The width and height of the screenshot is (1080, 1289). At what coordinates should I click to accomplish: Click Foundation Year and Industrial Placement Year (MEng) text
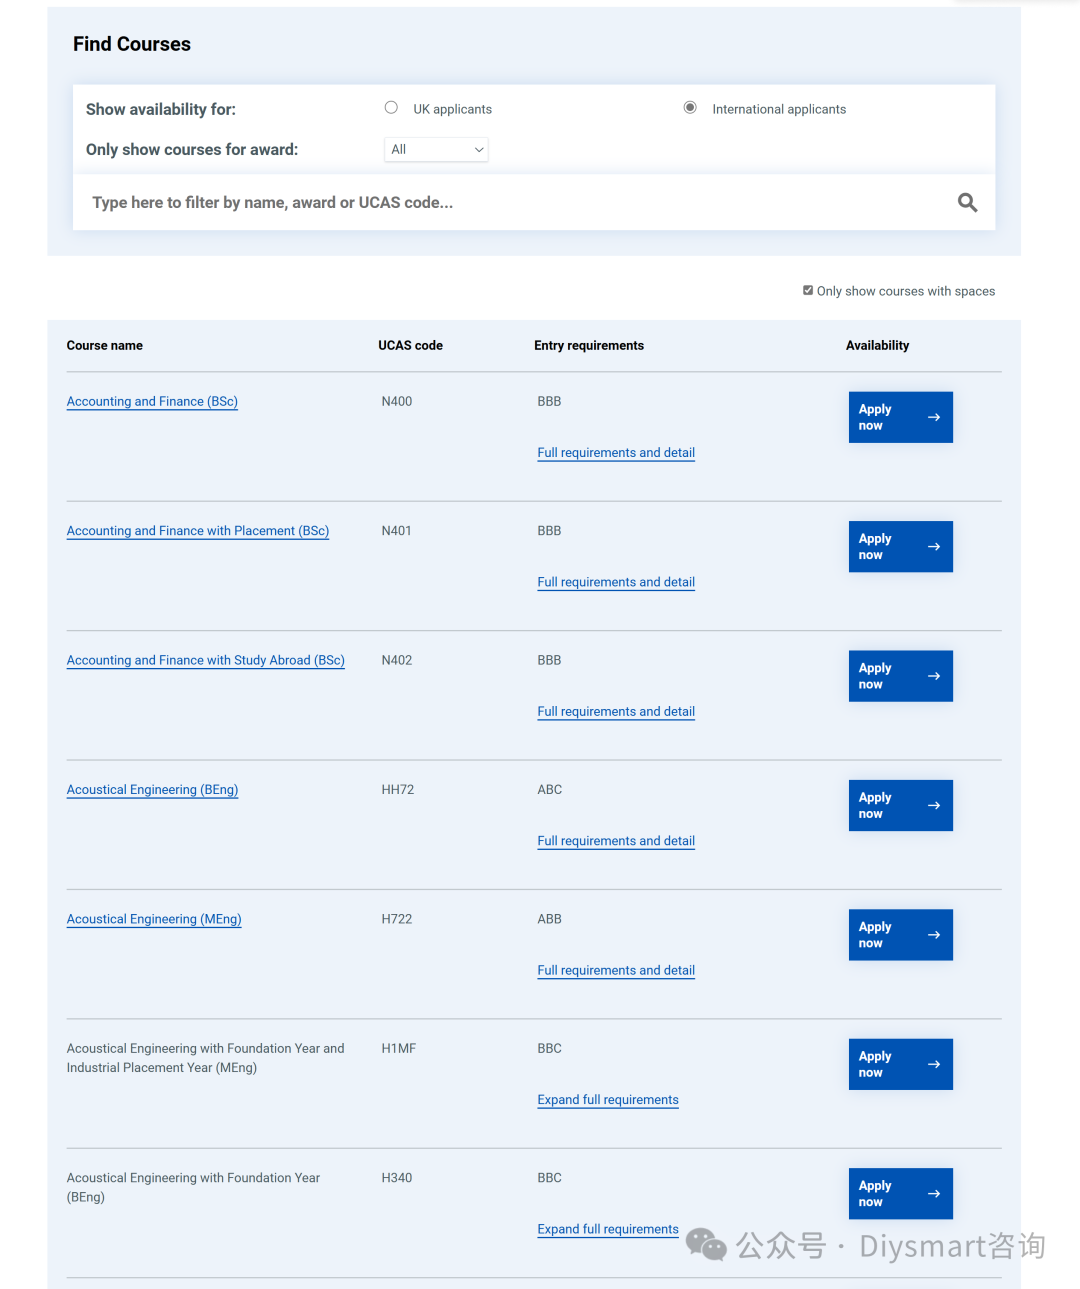click(x=205, y=1058)
